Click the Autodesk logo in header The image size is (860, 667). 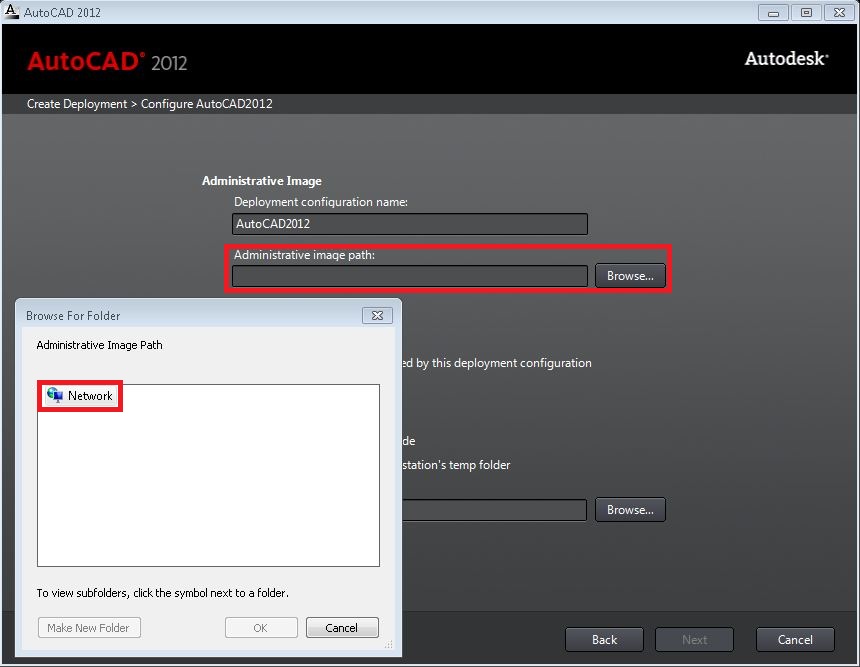pyautogui.click(x=787, y=59)
